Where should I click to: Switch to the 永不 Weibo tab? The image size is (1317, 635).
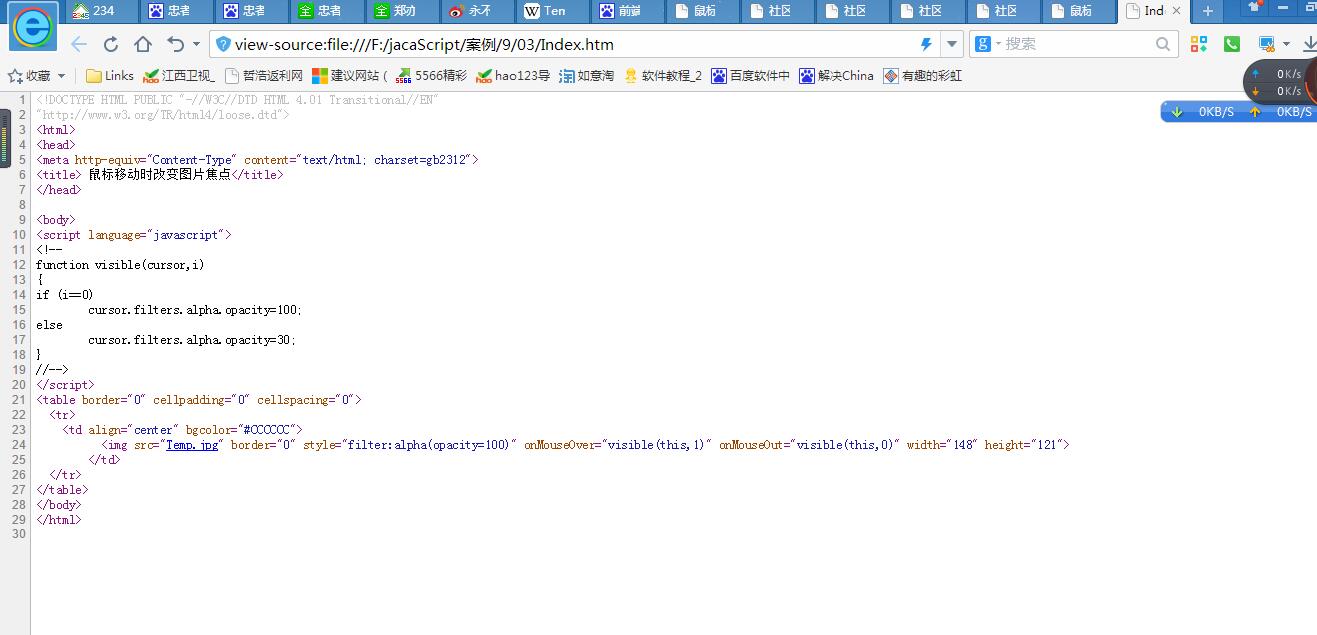point(479,11)
